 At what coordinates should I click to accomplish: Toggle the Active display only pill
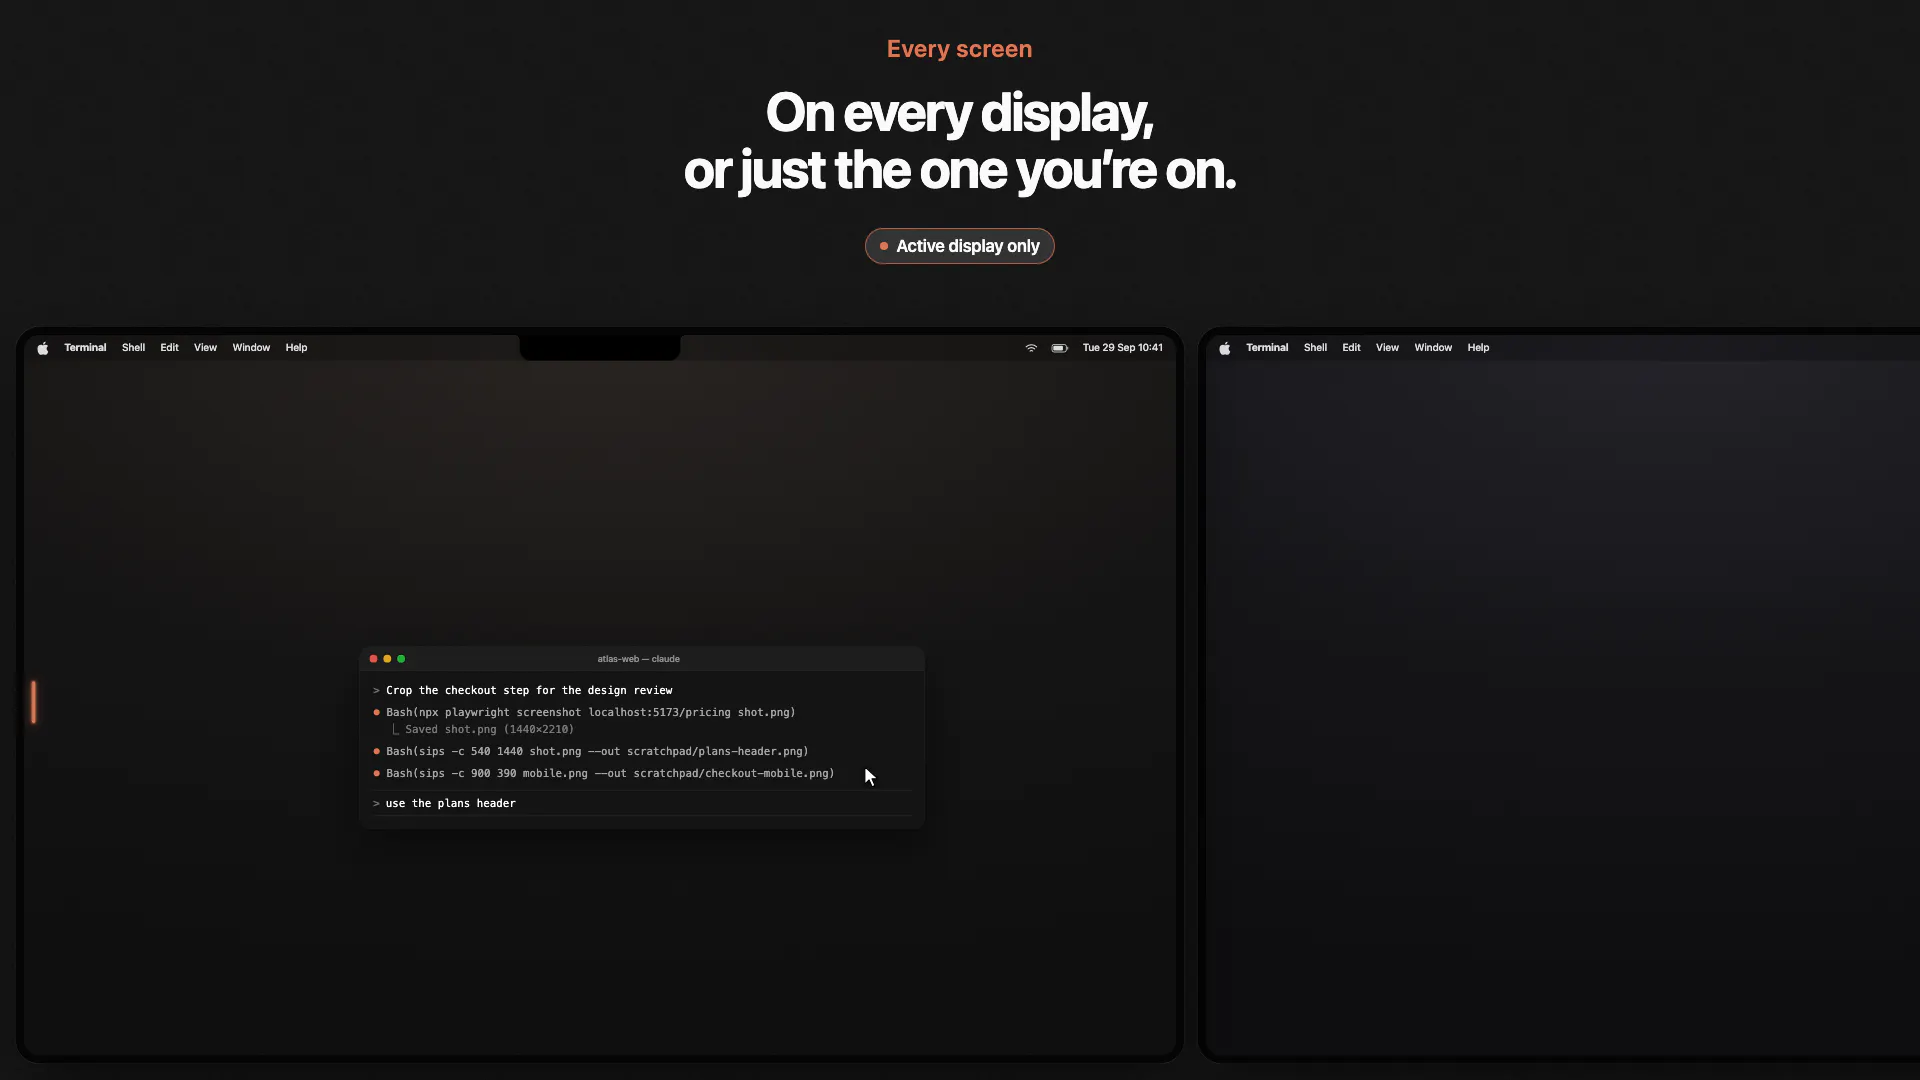pos(959,246)
